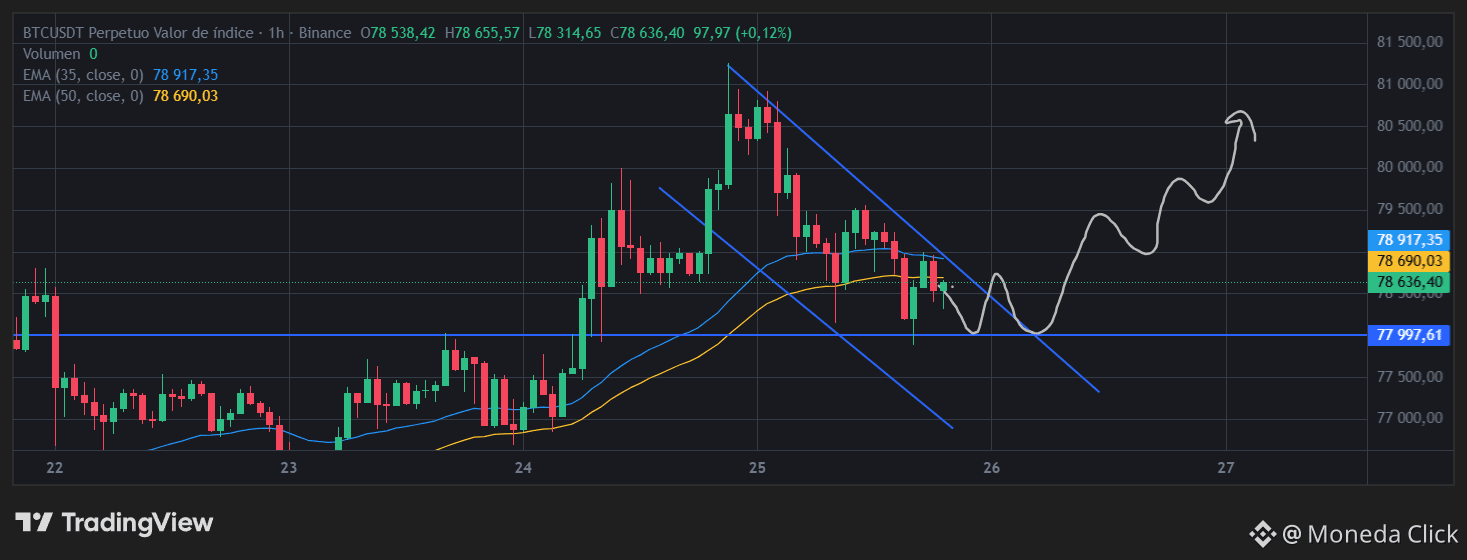Click date 27 on the time axis
Image resolution: width=1467 pixels, height=560 pixels.
[1226, 467]
